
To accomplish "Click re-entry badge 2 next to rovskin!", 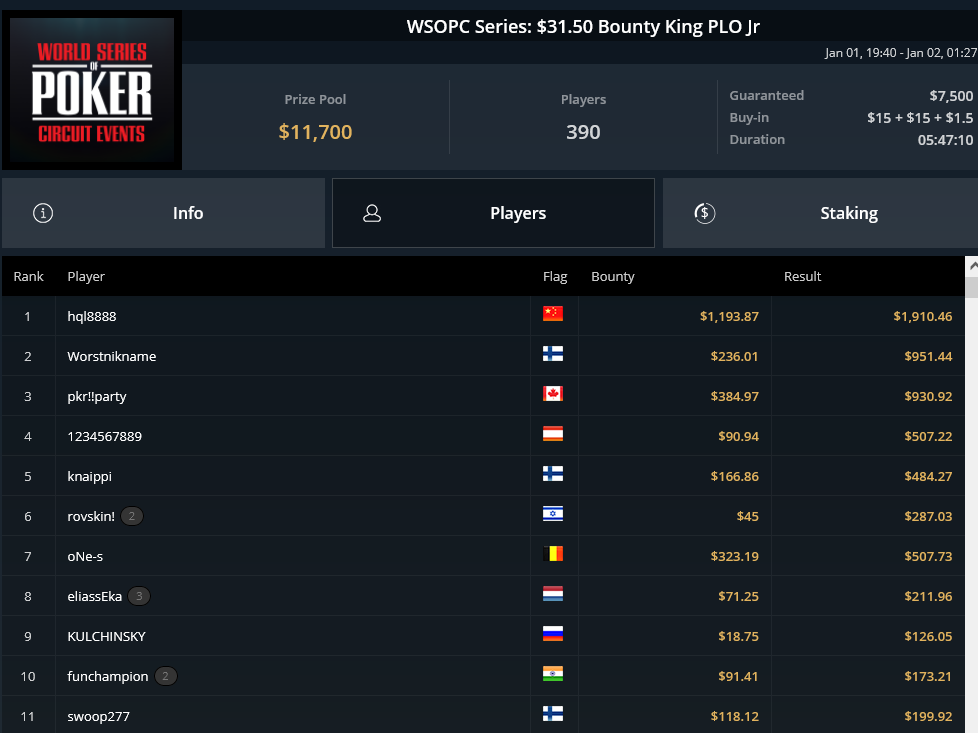I will pyautogui.click(x=132, y=517).
